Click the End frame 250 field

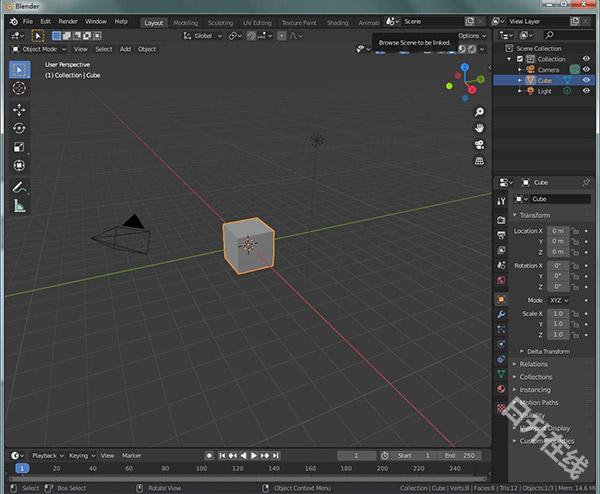click(460, 455)
